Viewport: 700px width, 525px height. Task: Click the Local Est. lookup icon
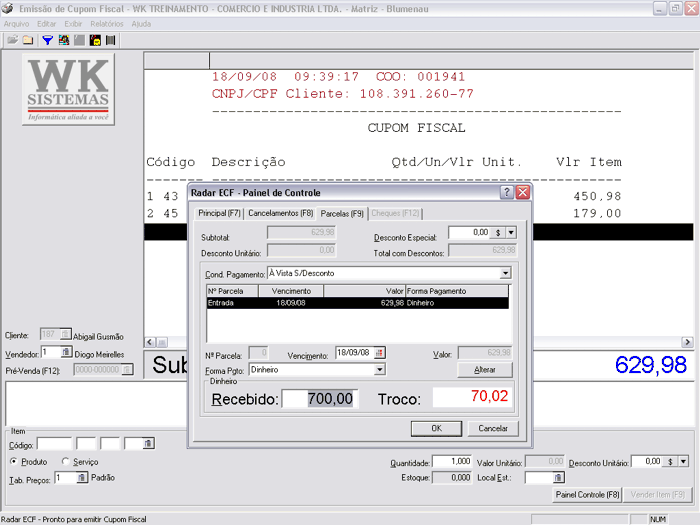click(x=559, y=478)
